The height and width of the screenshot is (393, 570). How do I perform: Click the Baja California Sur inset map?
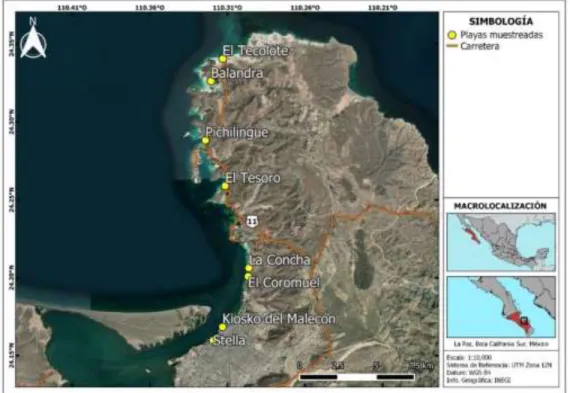pos(501,307)
